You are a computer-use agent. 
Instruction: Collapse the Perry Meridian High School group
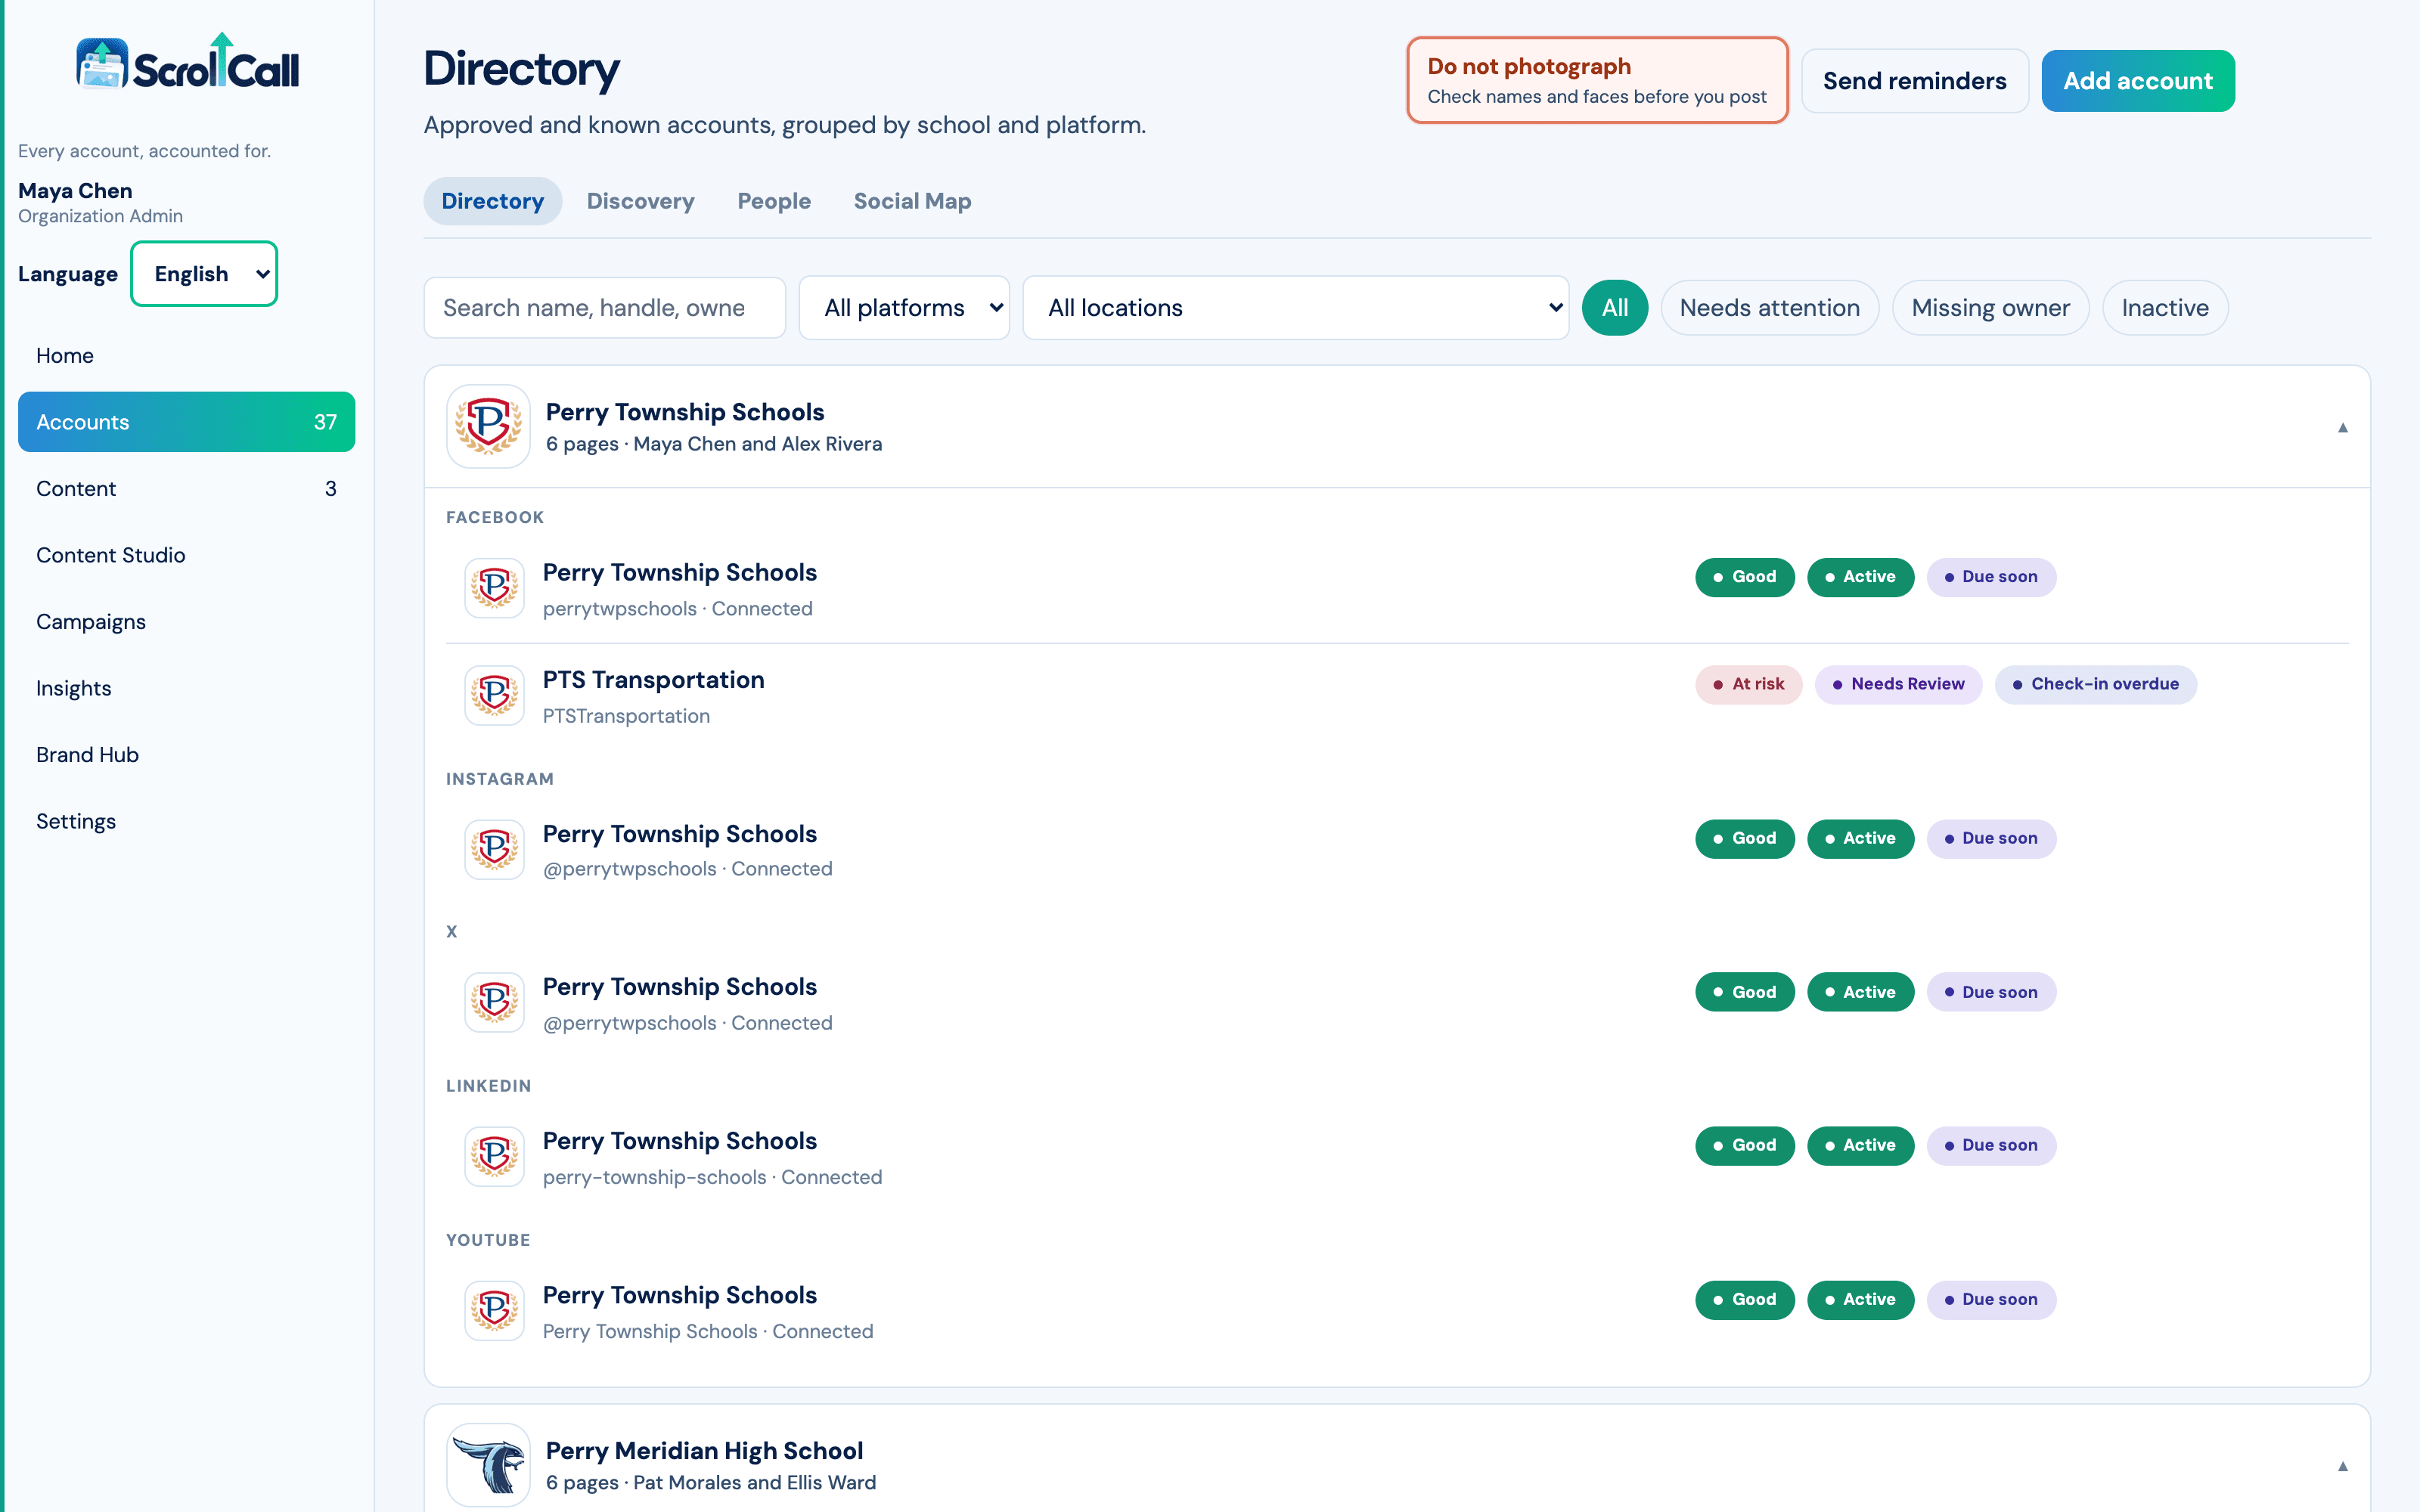click(2342, 1467)
